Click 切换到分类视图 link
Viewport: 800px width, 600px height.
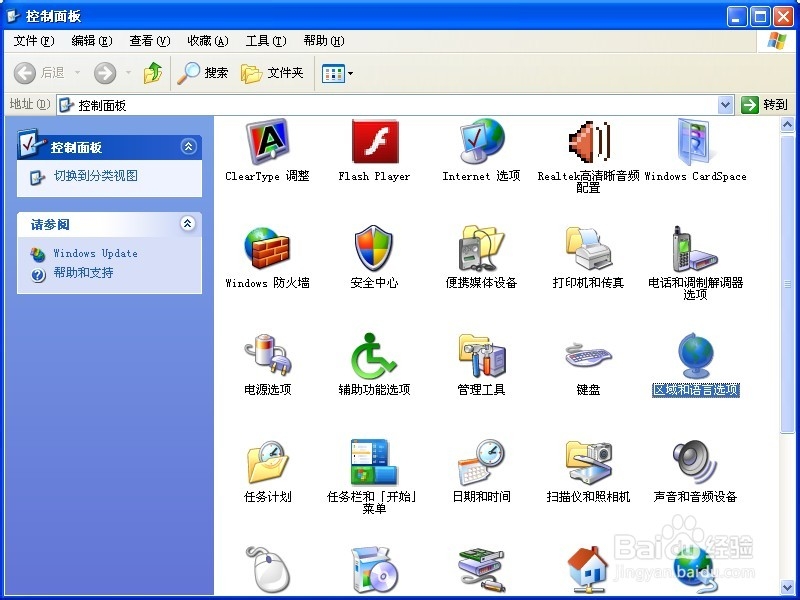click(95, 176)
